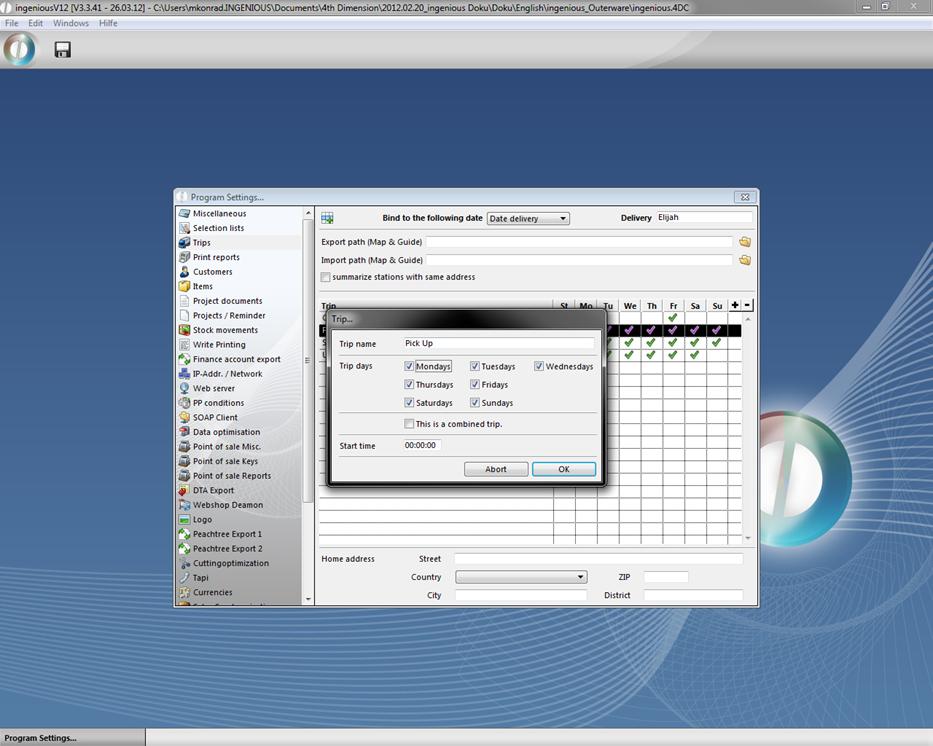Image resolution: width=933 pixels, height=746 pixels.
Task: Open folder browser for Export path
Action: (x=744, y=242)
